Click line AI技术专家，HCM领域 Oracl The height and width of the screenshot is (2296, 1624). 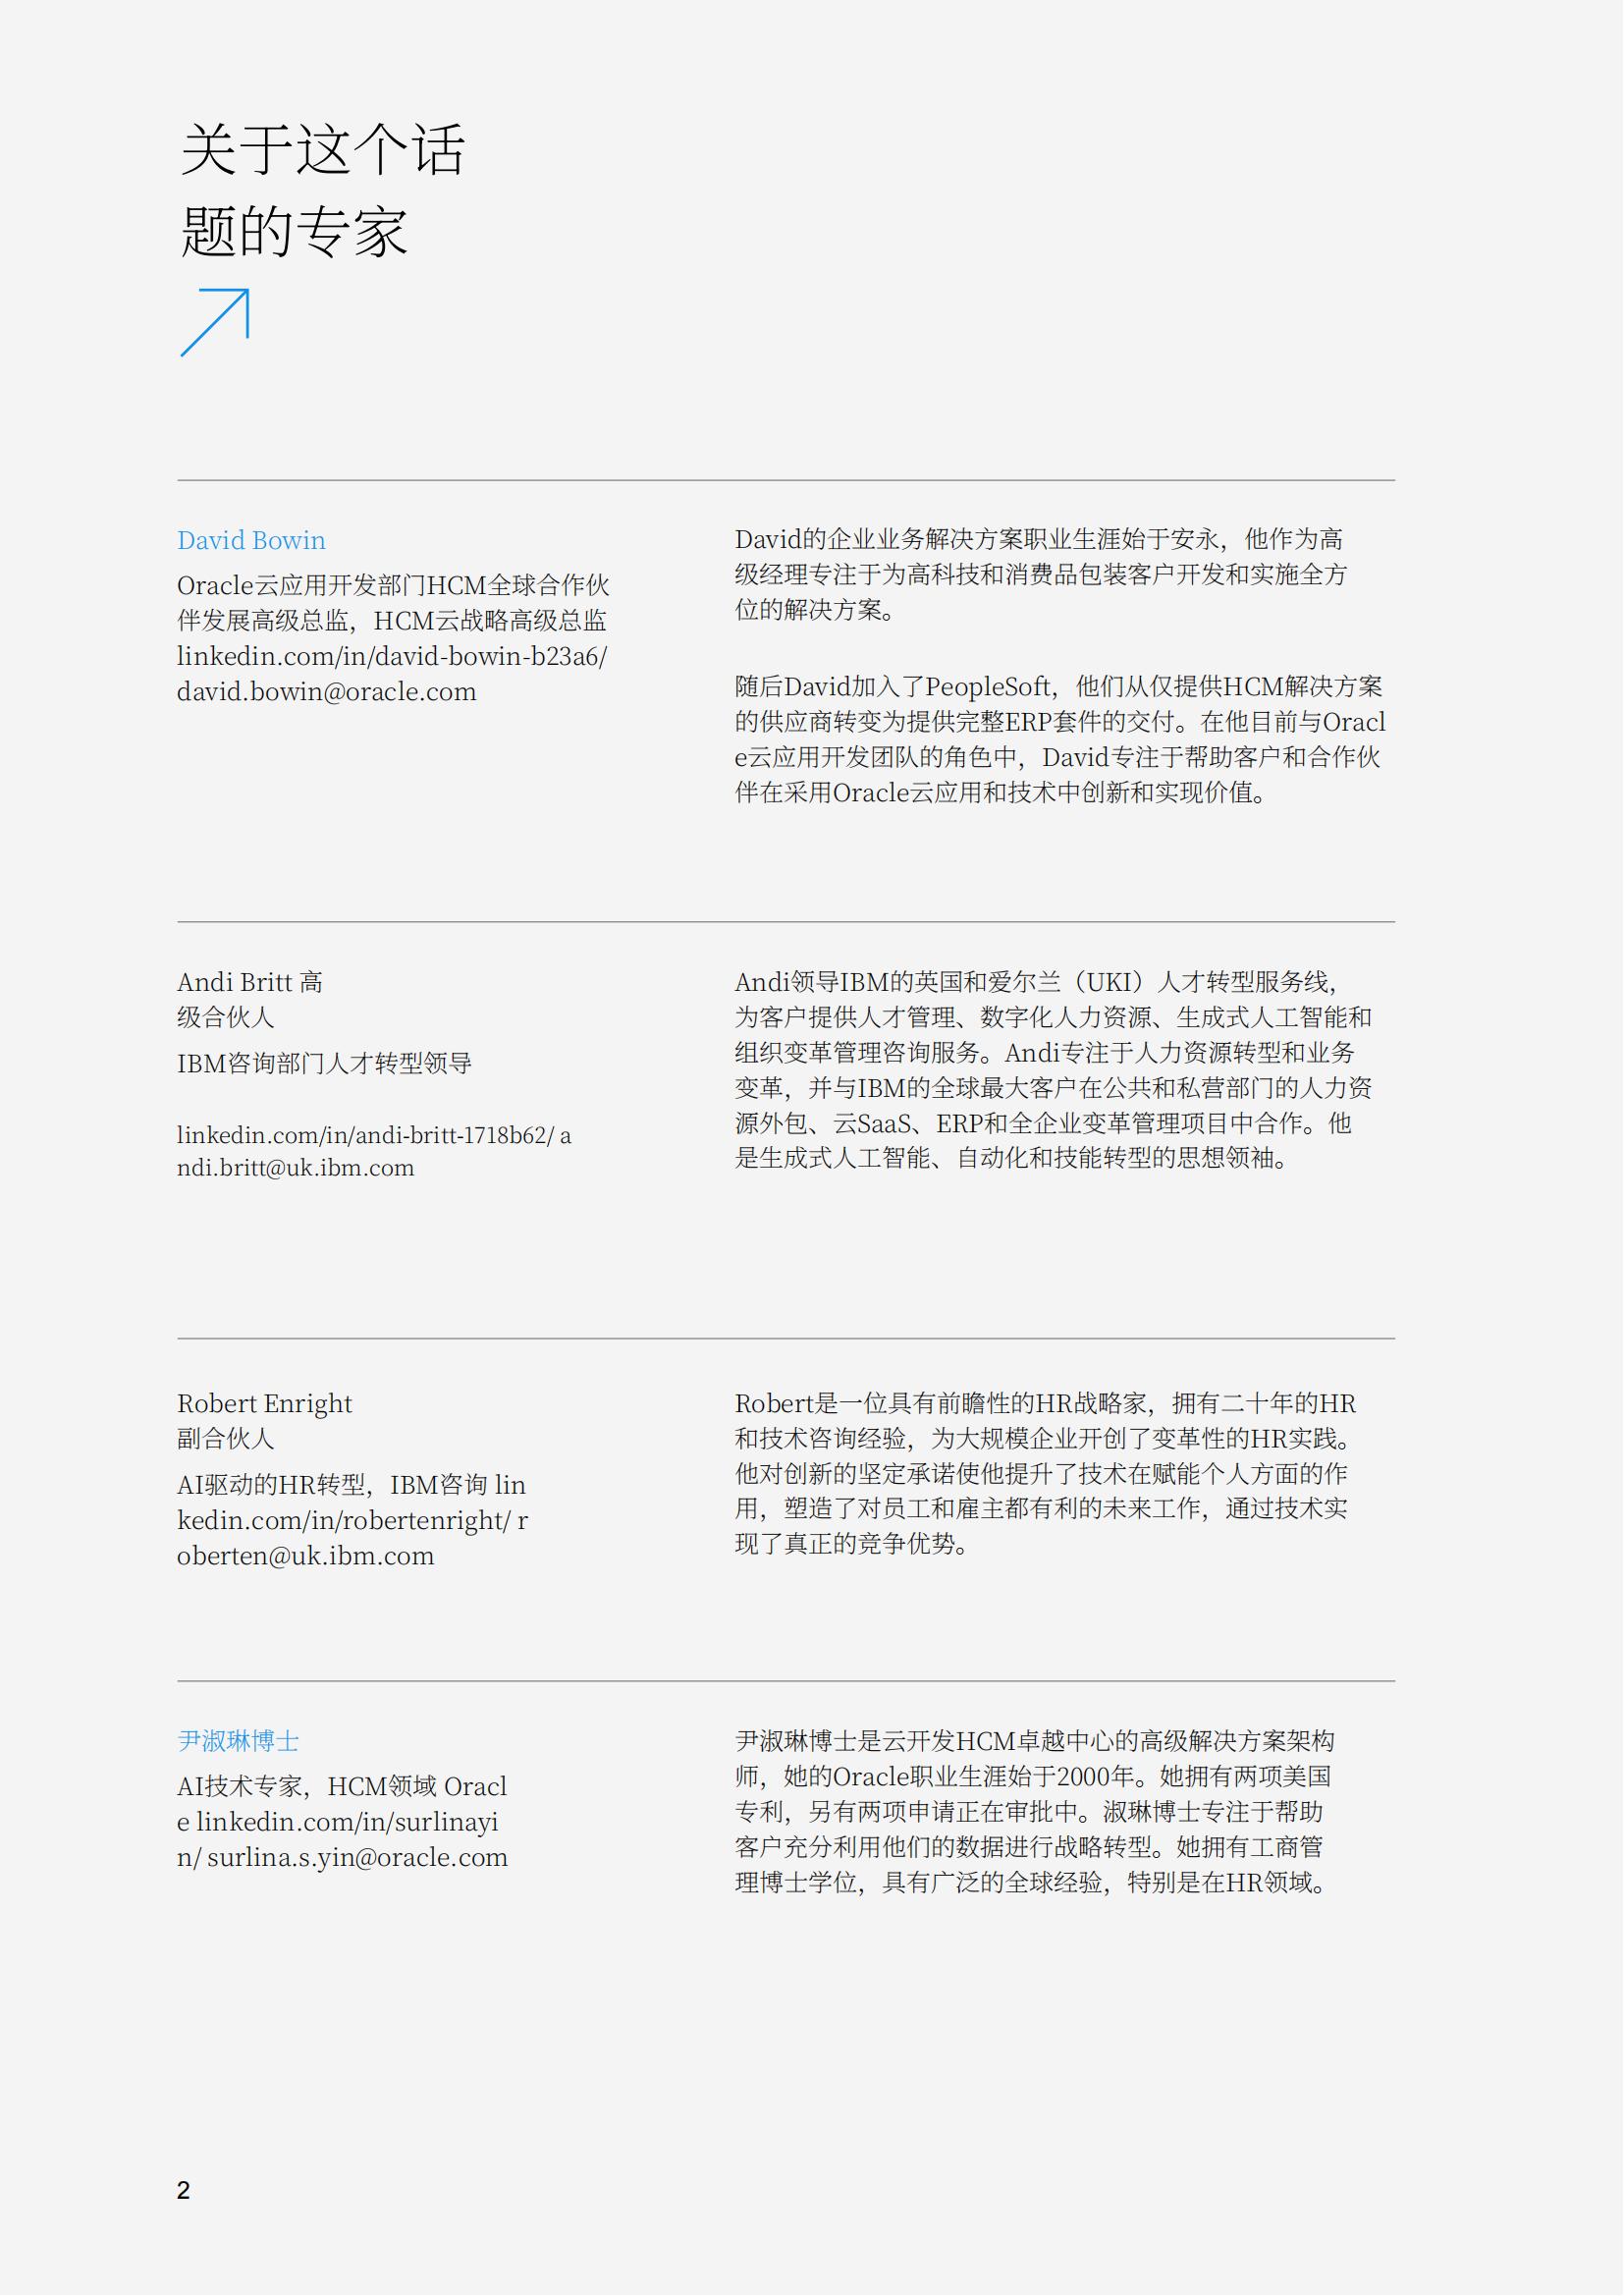coord(342,1786)
